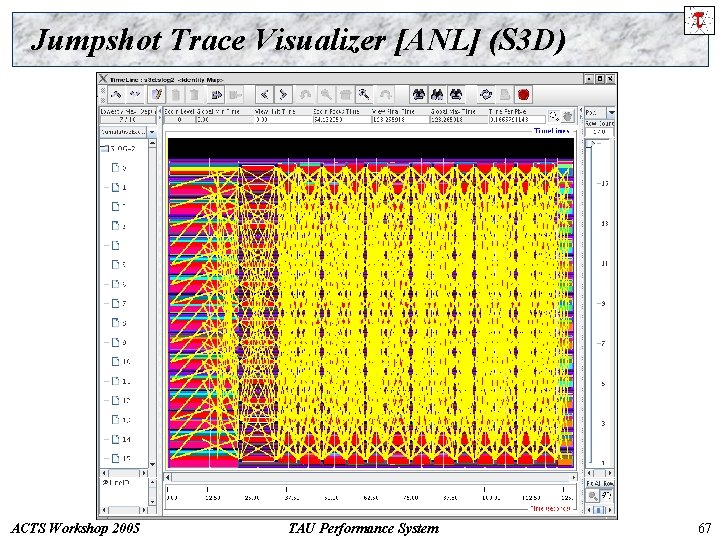Click the home zoom-reset toolbar icon

(345, 95)
